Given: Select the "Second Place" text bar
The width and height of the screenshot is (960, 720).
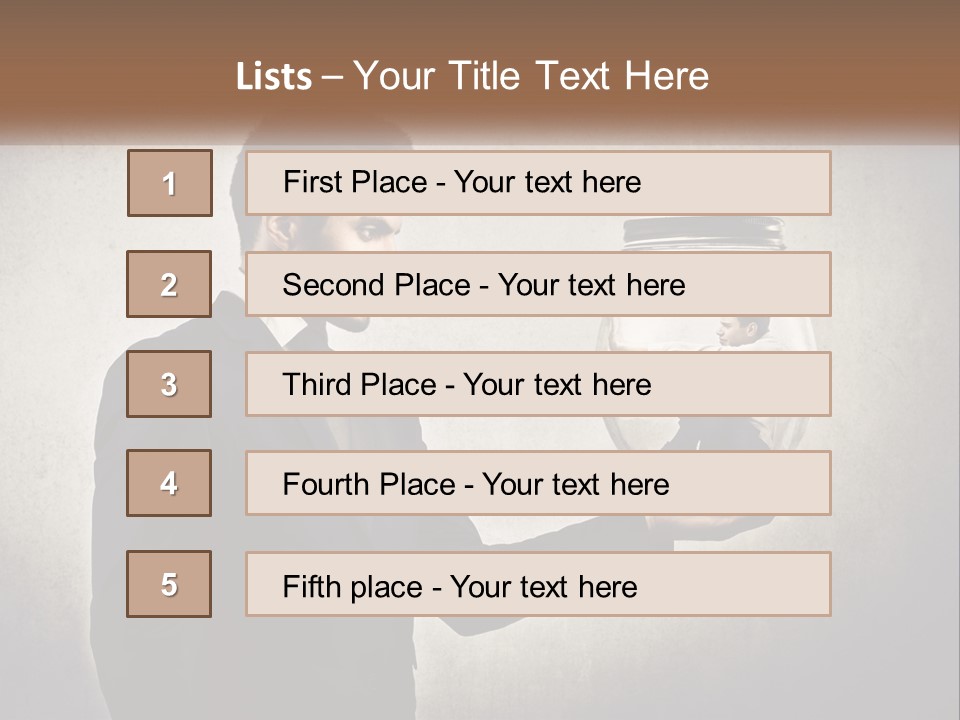Looking at the screenshot, I should [x=538, y=284].
